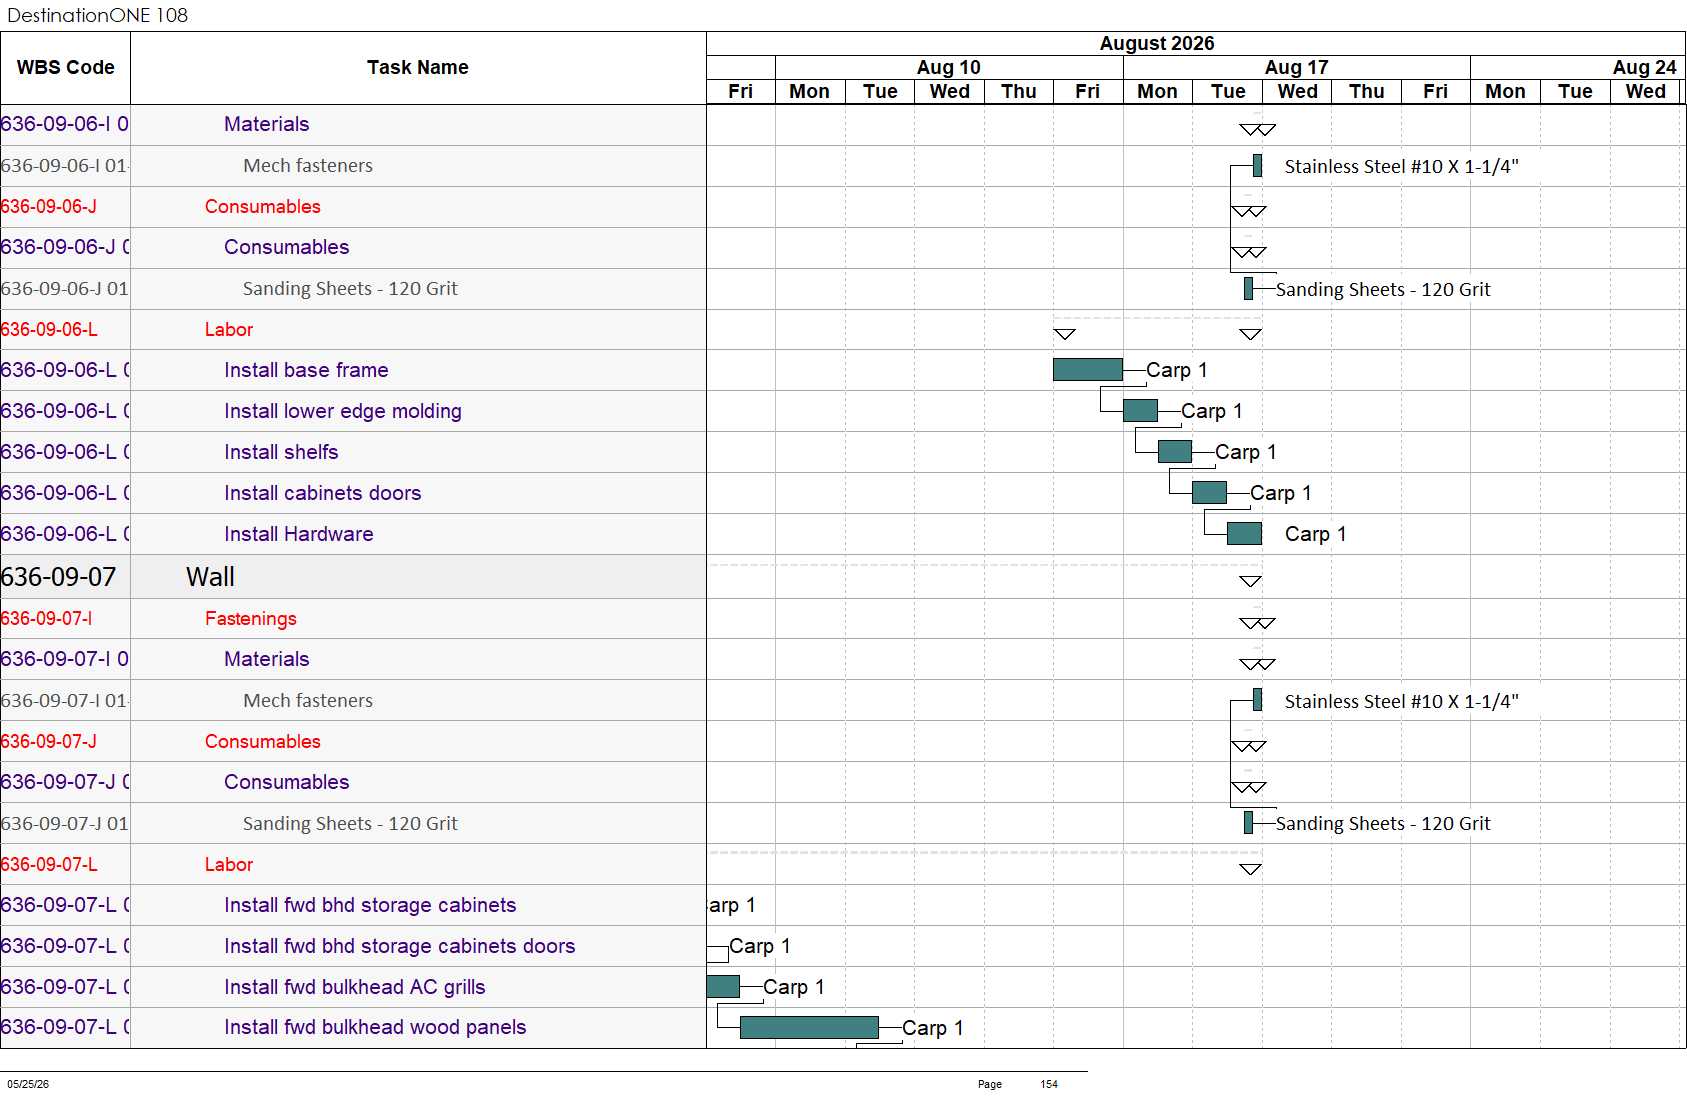The image size is (1687, 1097).
Task: Click the Aug 17 week header
Action: [x=1296, y=67]
